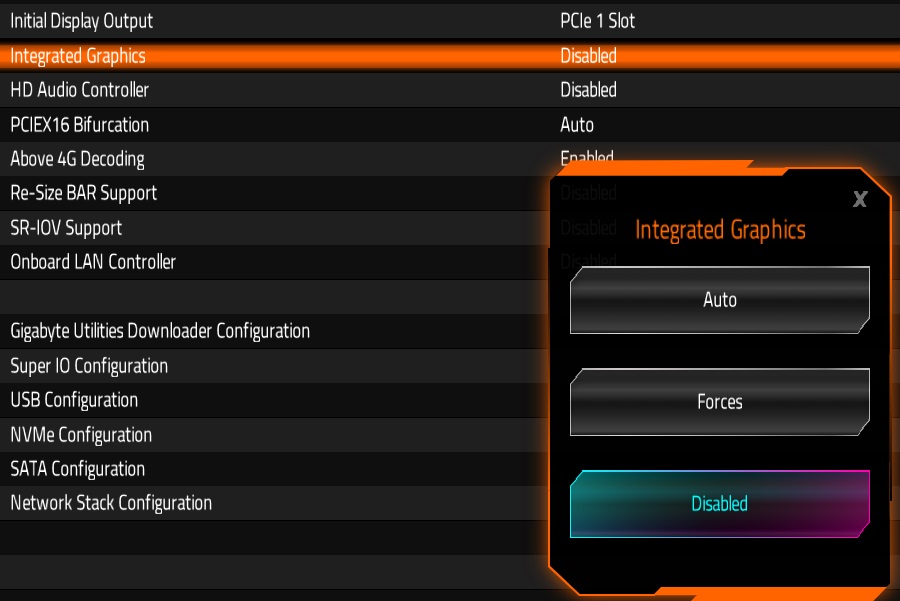Select Above 4G Decoding setting
This screenshot has height=601, width=900.
point(78,159)
